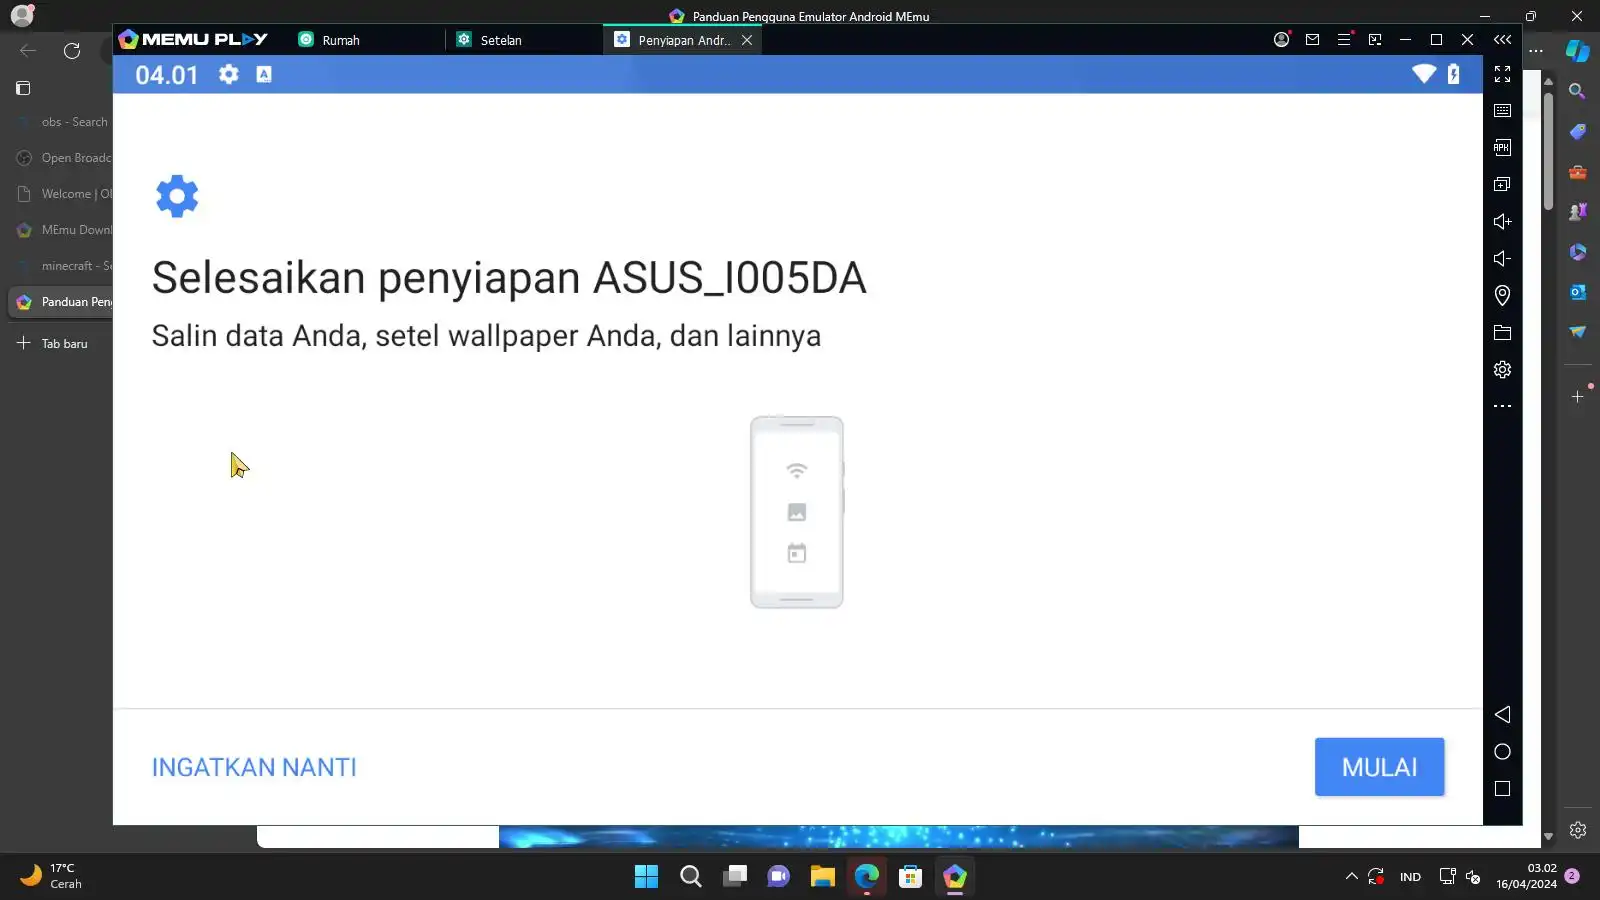
Task: Tap Android back triangle button
Action: pos(1502,714)
